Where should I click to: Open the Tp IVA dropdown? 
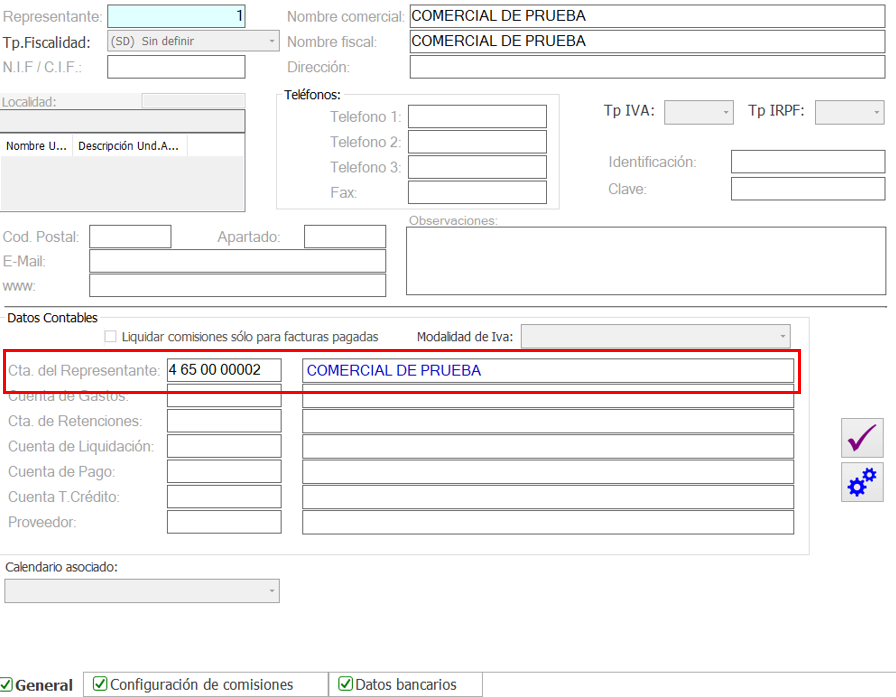(699, 112)
